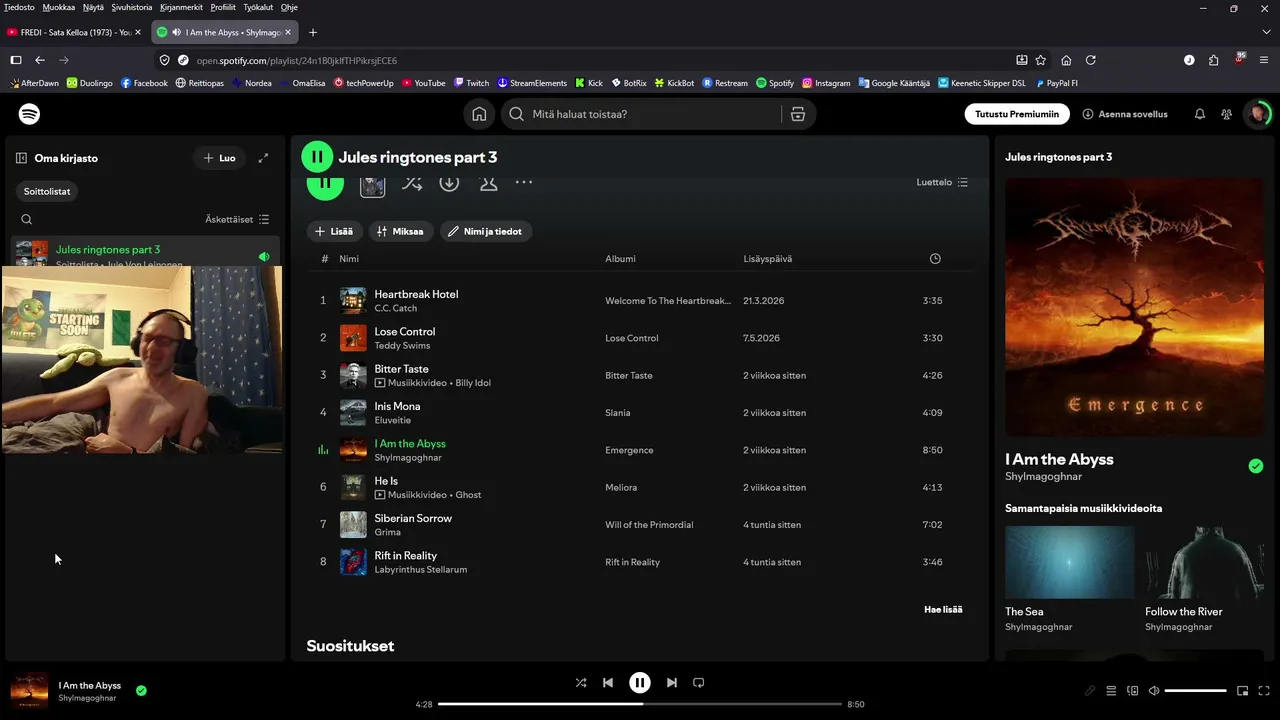The height and width of the screenshot is (720, 1280).
Task: Switch to the FREDI YouTube tab
Action: click(x=75, y=32)
